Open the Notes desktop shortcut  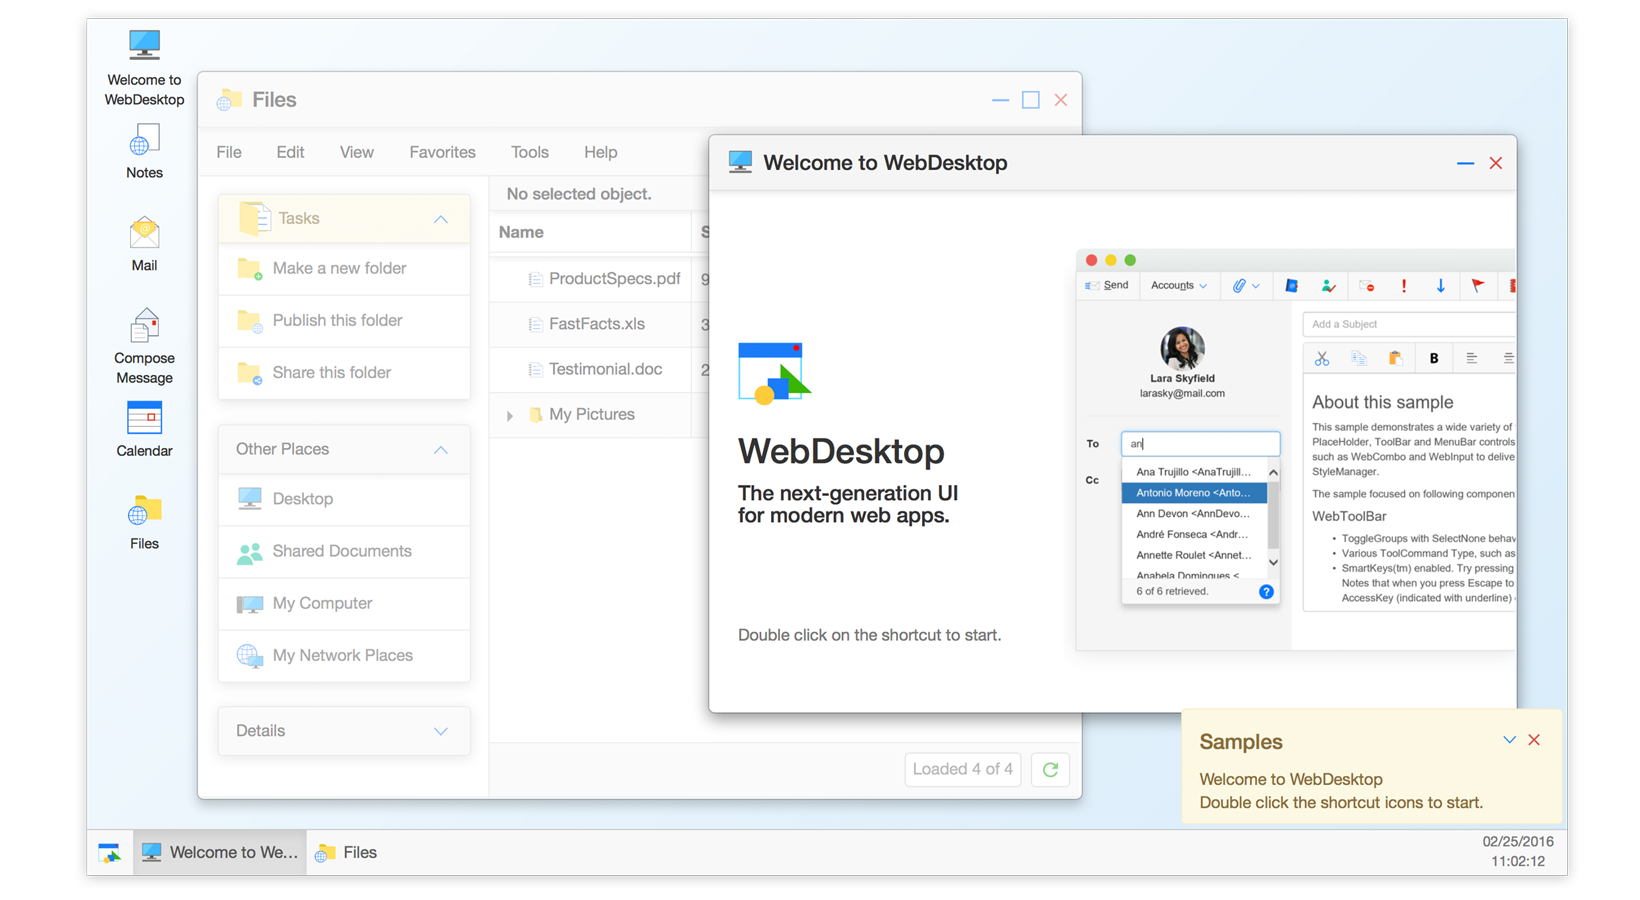click(x=144, y=152)
